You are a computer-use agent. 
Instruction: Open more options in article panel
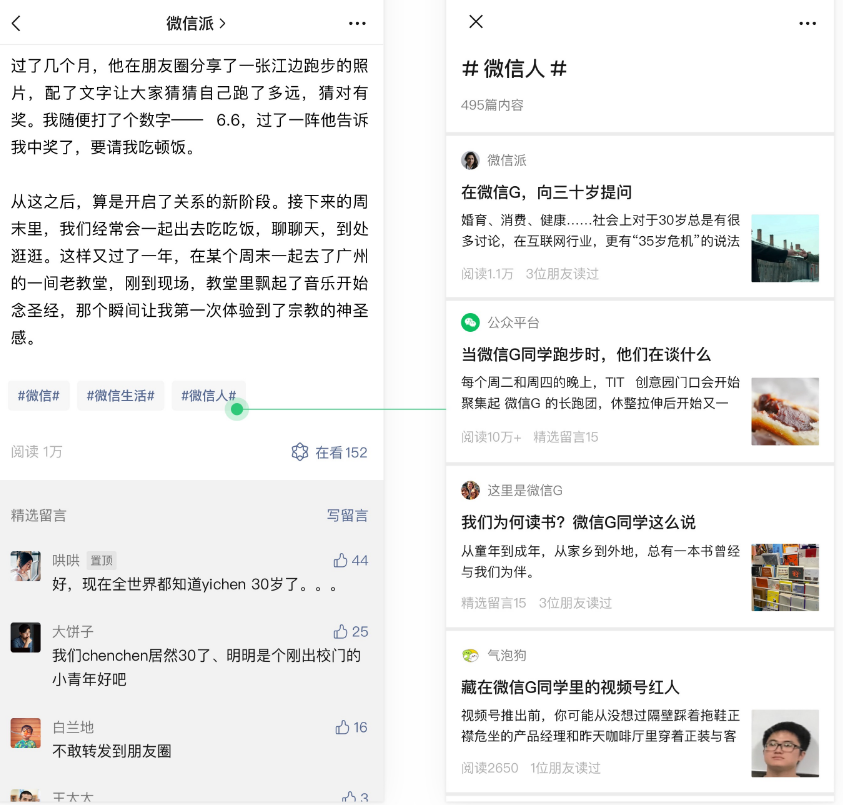pyautogui.click(x=357, y=23)
